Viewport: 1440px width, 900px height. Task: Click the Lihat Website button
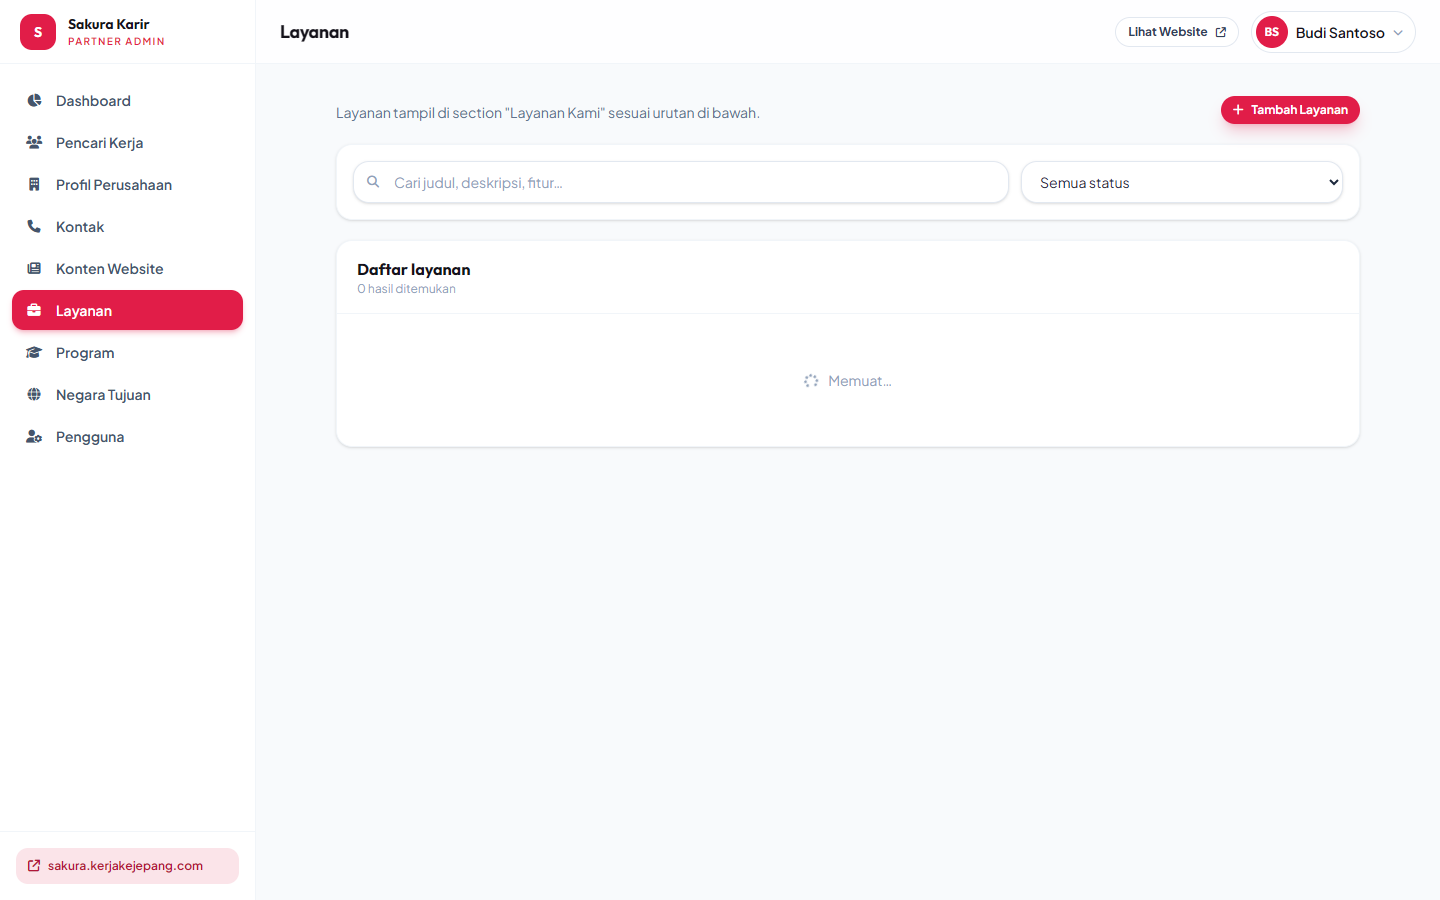tap(1177, 32)
